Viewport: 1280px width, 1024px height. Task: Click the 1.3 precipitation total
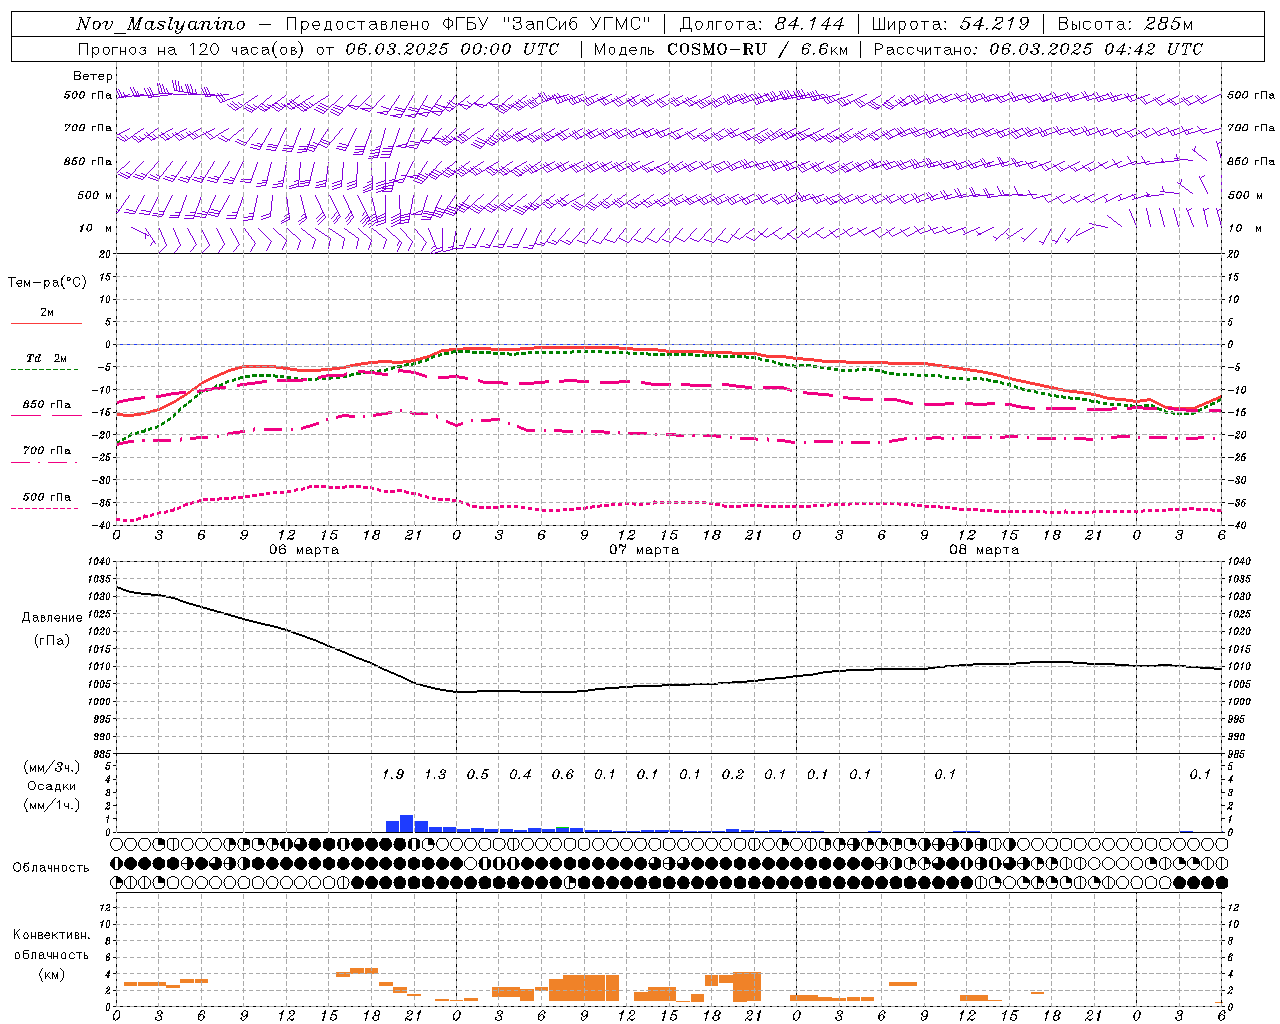coord(435,774)
